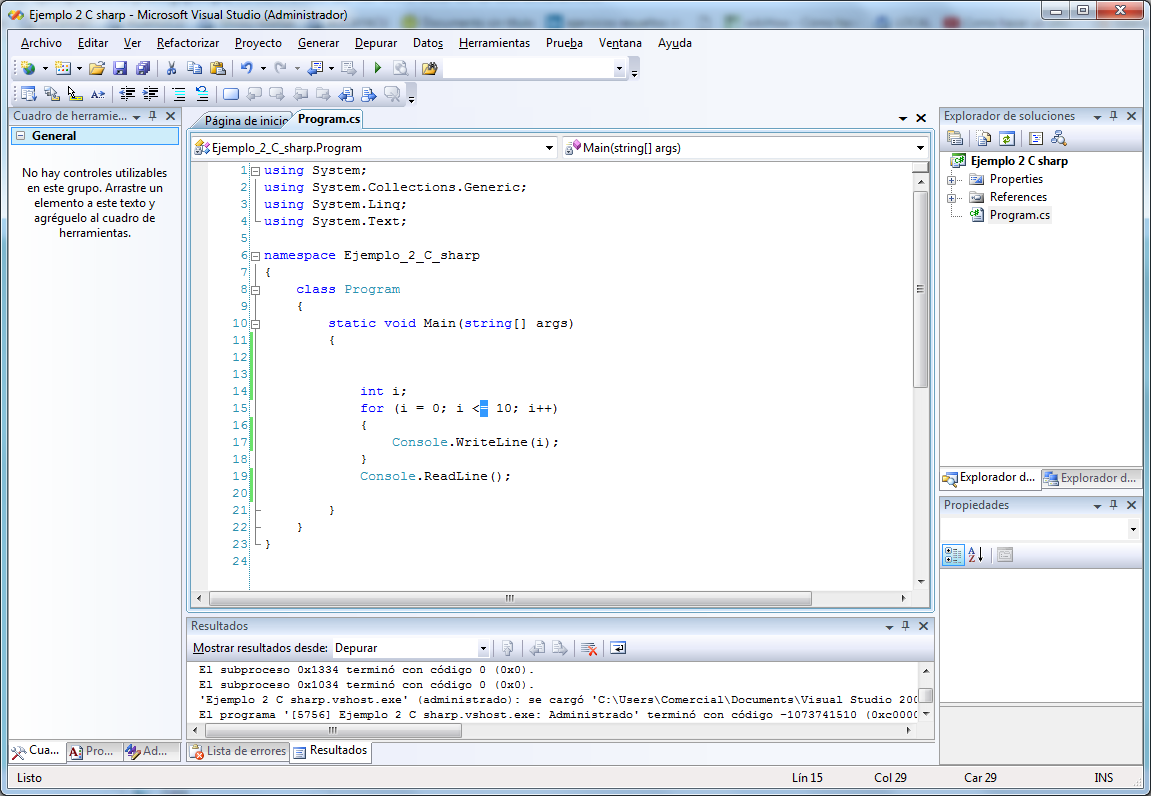Click Properties icon in Solution Explorer toolbar
1151x796 pixels.
pos(955,138)
